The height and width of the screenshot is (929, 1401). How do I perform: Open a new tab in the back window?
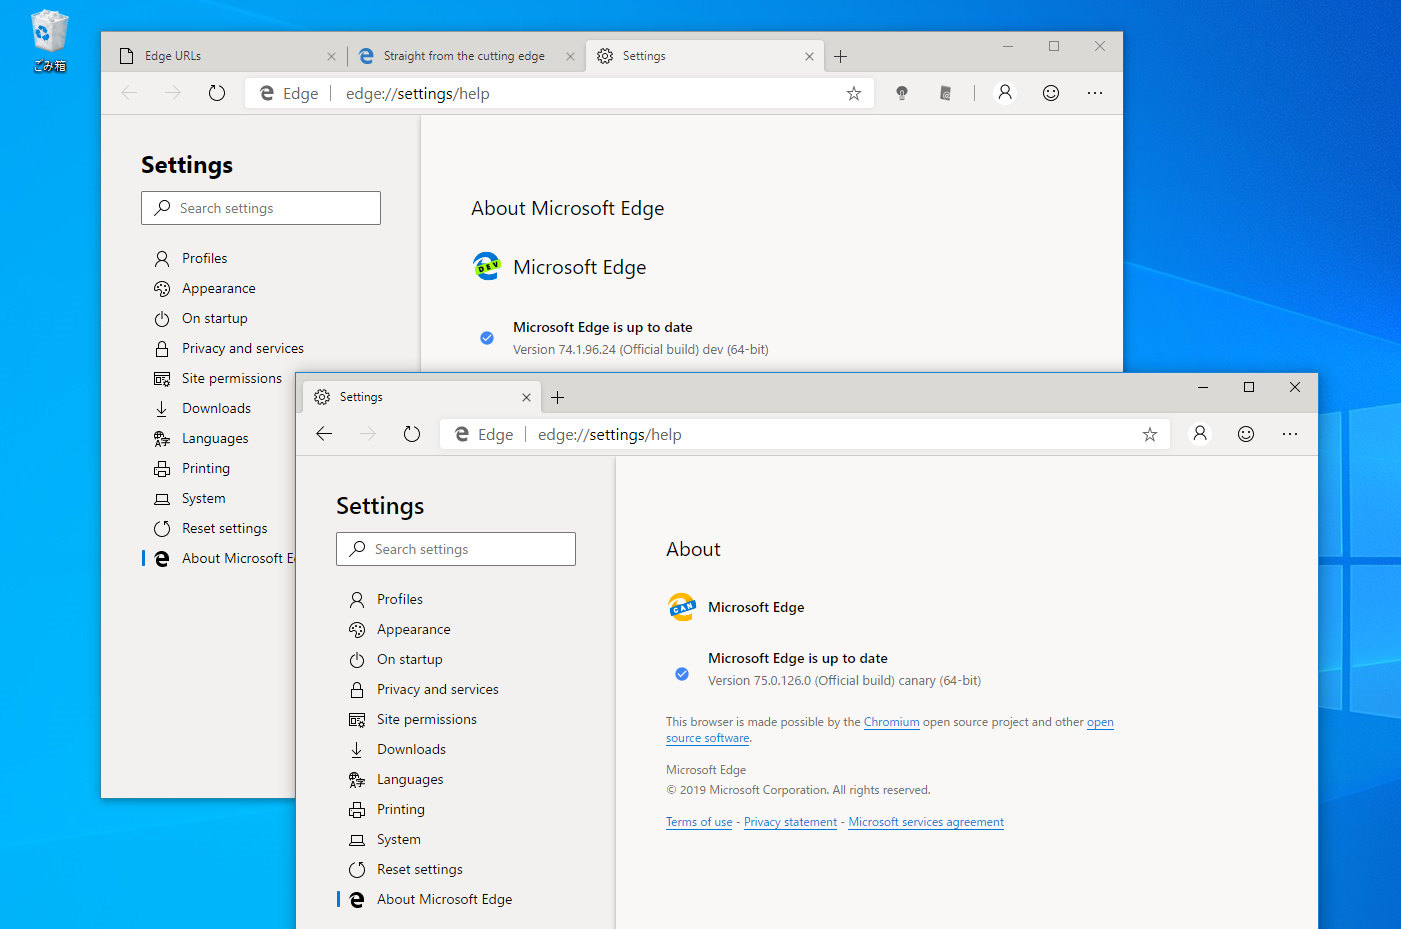[x=841, y=56]
